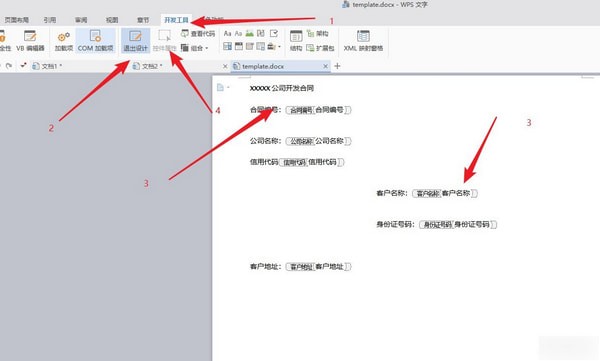Insert drop-down list content control
The image size is (600, 361).
point(238,47)
